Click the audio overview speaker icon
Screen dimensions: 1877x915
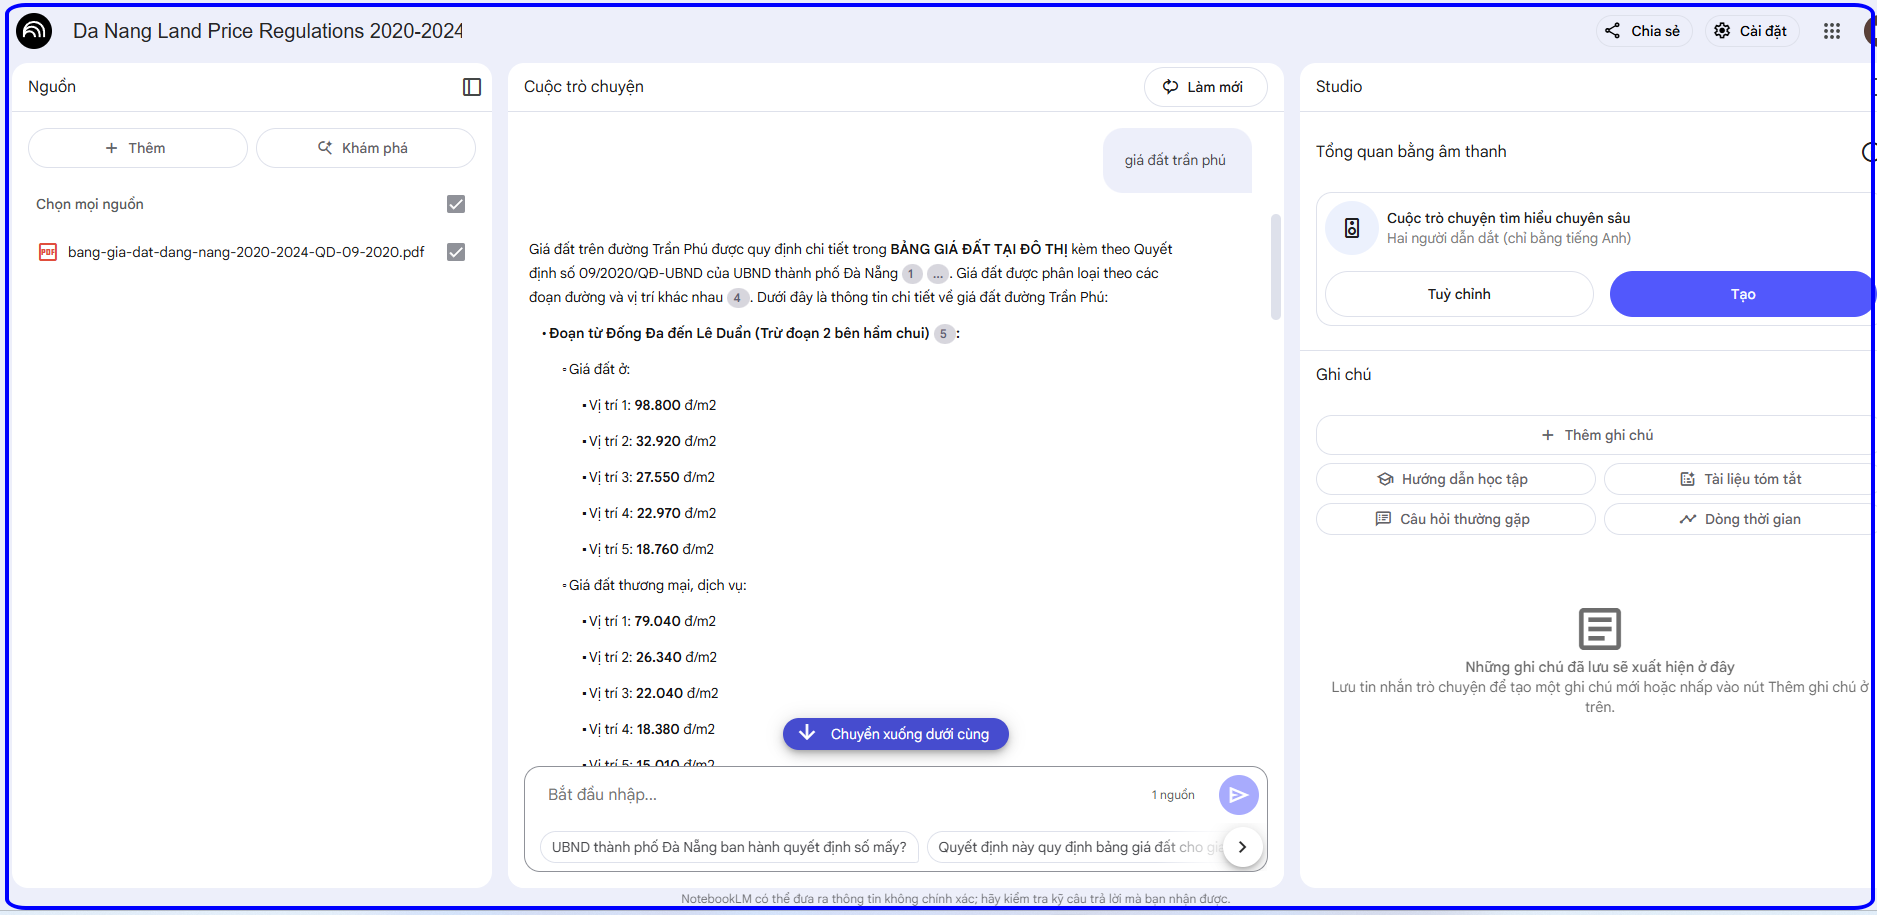1351,228
